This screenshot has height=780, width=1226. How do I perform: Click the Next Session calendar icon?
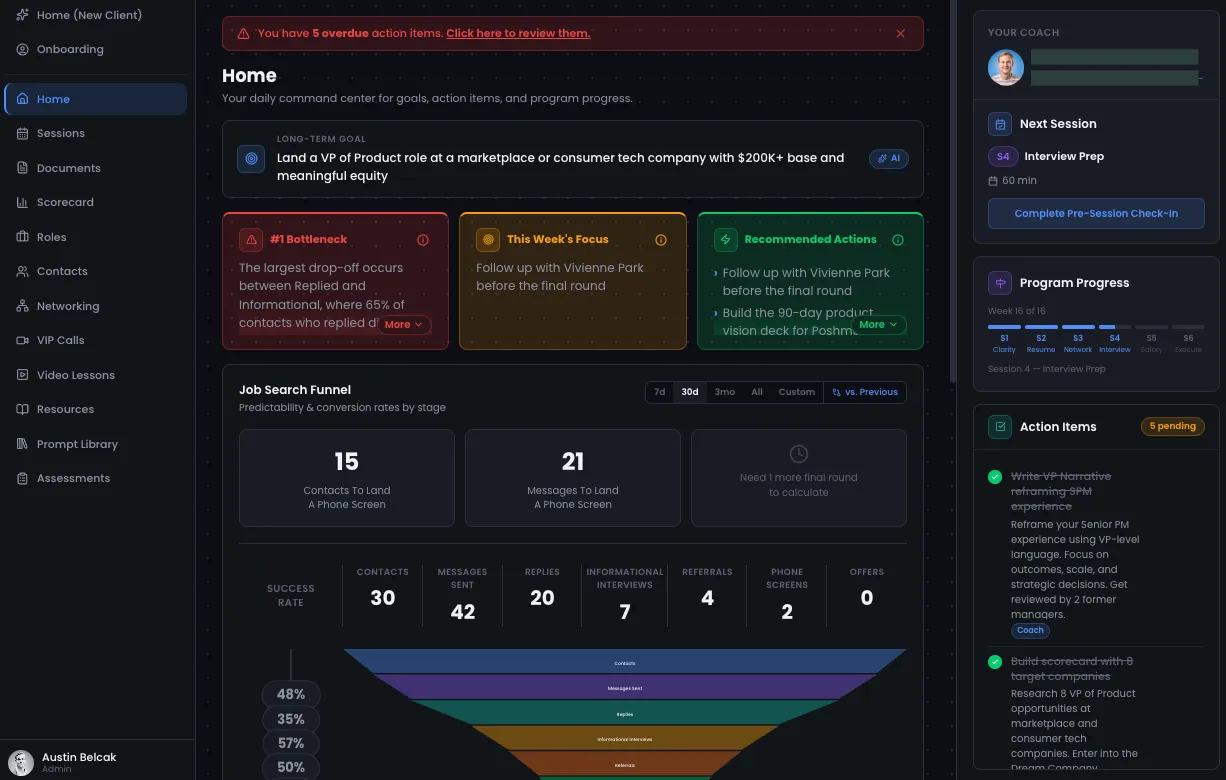tap(999, 124)
